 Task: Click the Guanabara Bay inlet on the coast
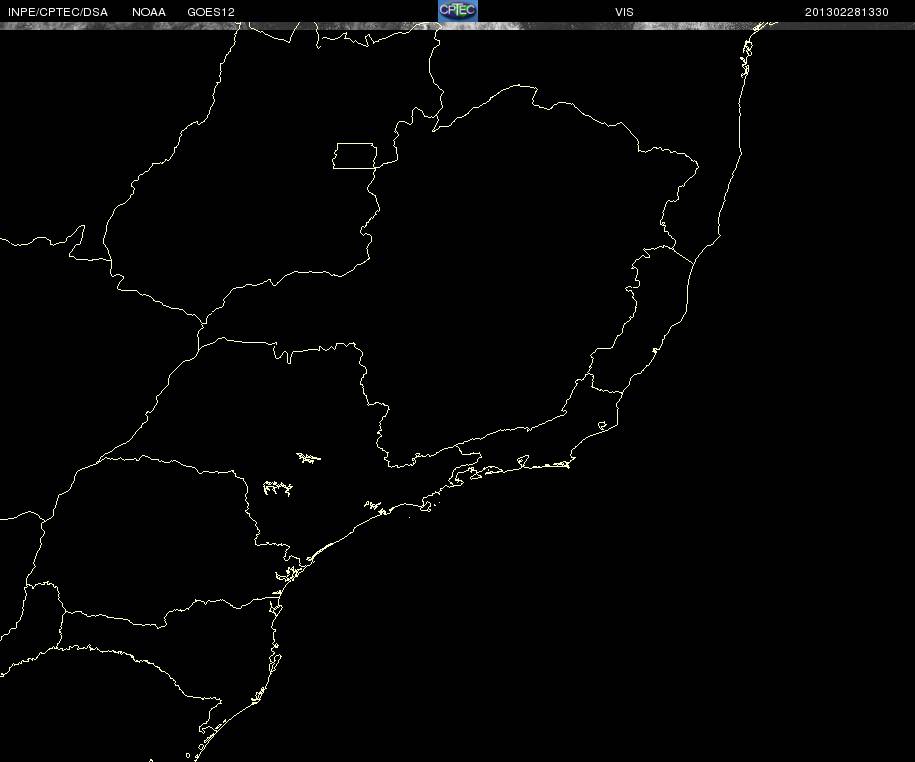pos(521,462)
